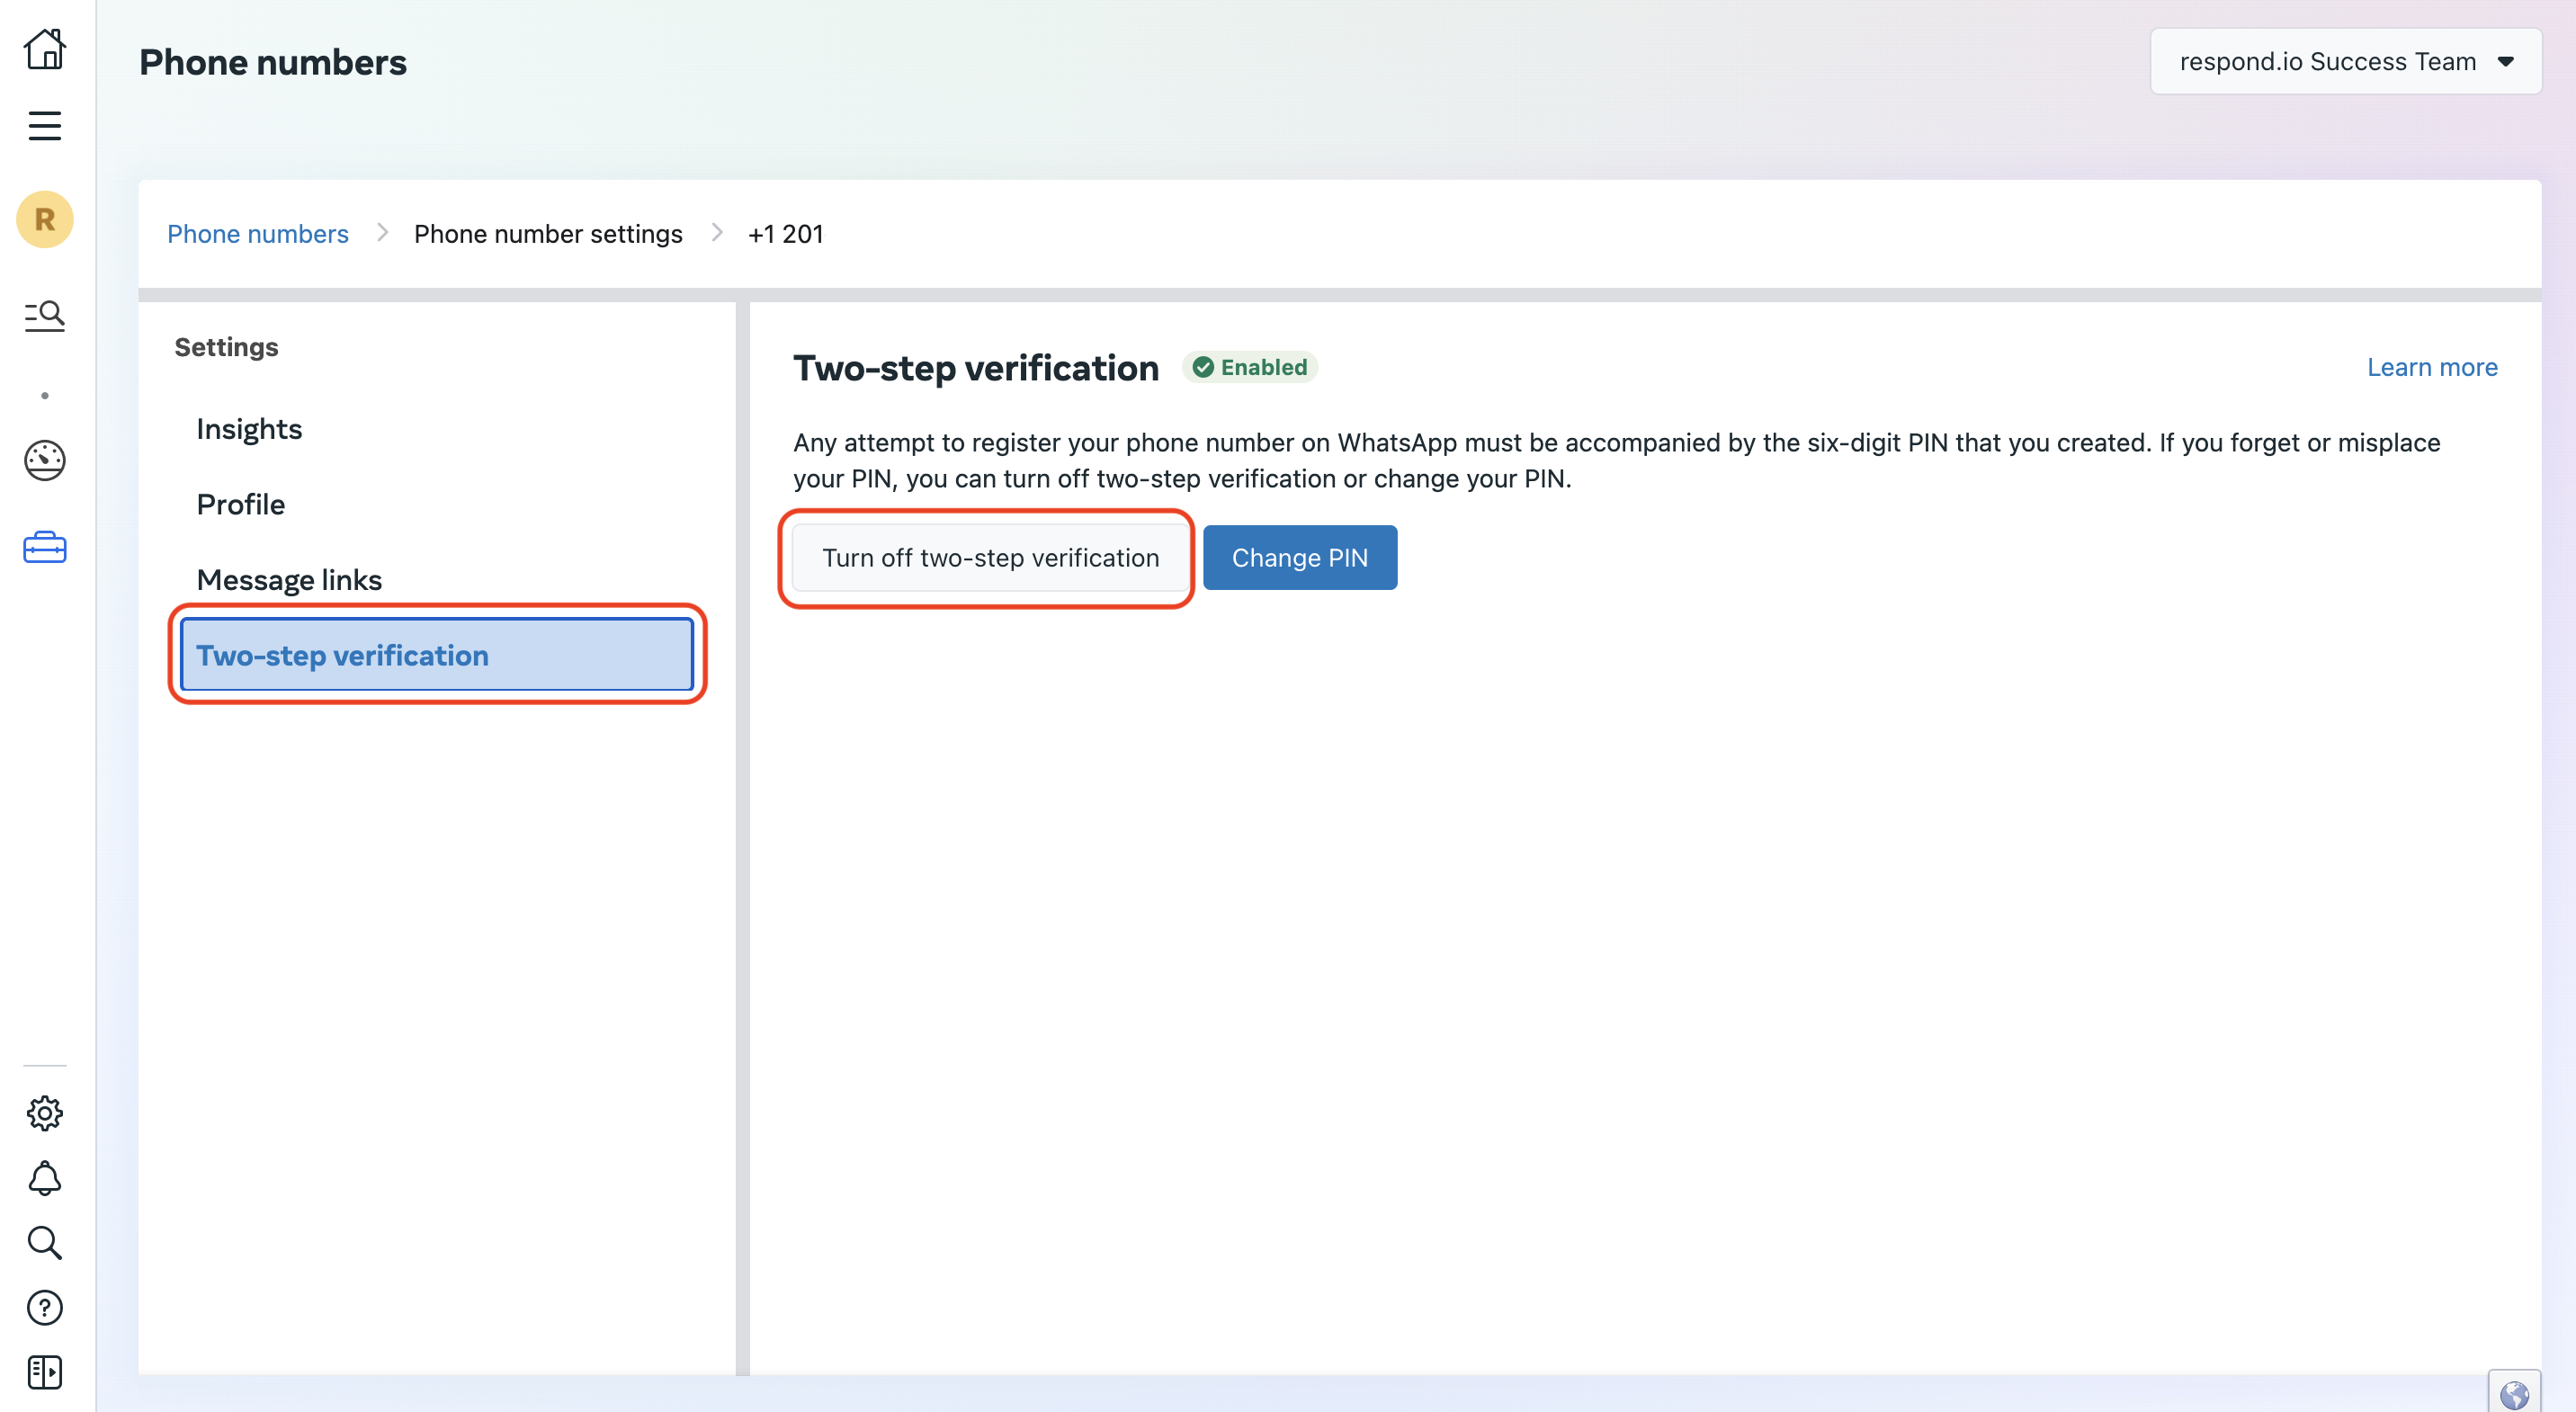
Task: Click the globe icon at bottom right
Action: click(x=2514, y=1394)
